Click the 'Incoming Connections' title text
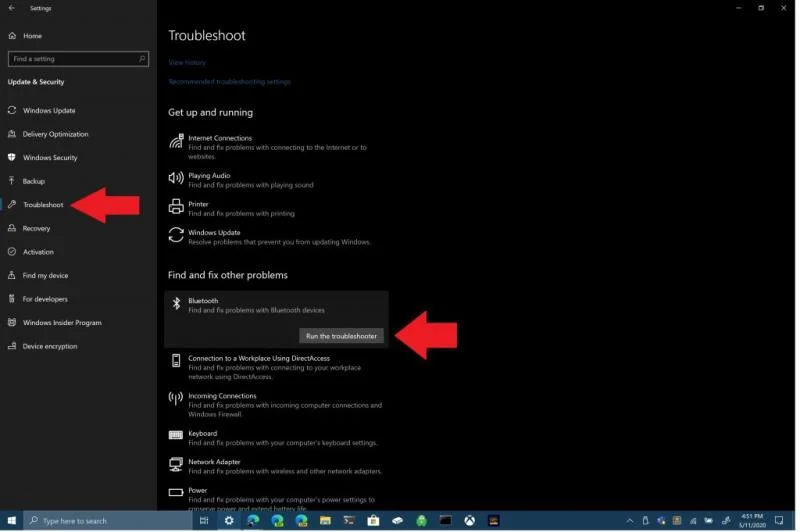Viewport: 800px width, 532px height. point(222,395)
